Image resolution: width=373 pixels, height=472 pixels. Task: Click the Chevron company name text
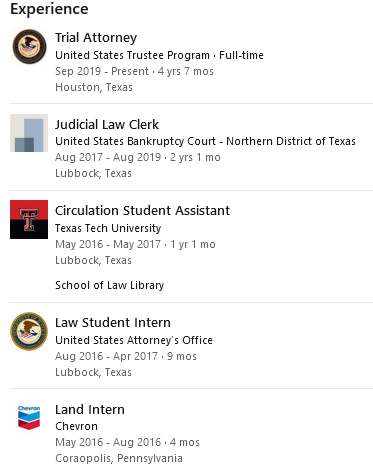point(76,426)
